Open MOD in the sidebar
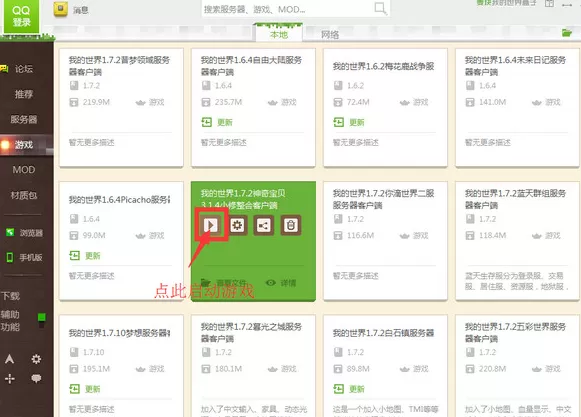Image resolution: width=581 pixels, height=417 pixels. (24, 170)
